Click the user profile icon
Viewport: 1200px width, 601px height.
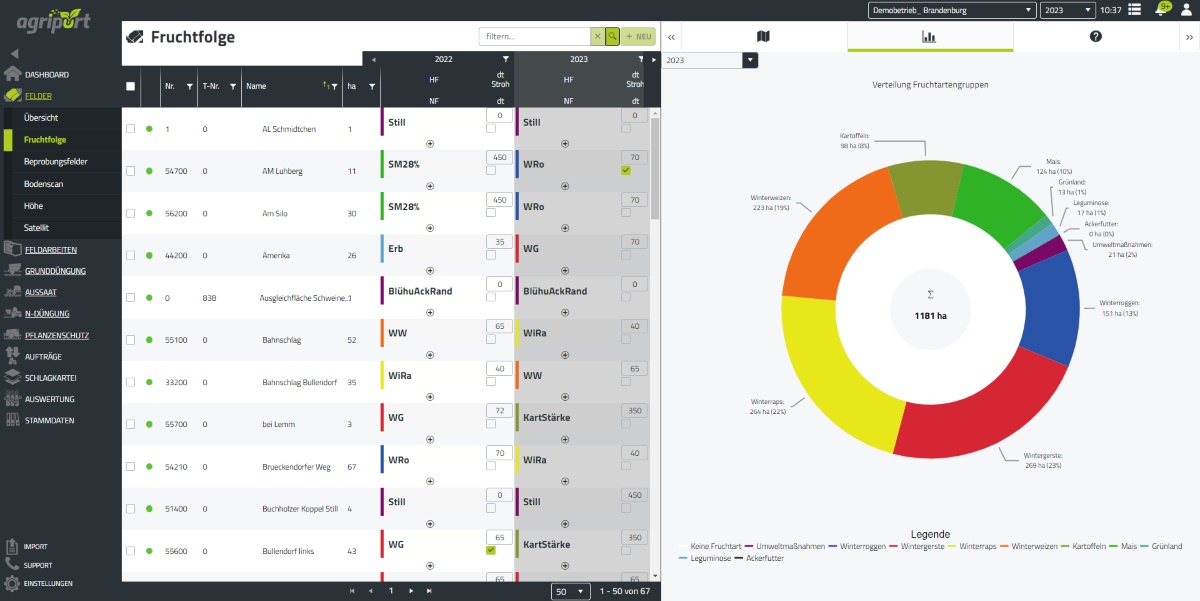pos(1186,10)
